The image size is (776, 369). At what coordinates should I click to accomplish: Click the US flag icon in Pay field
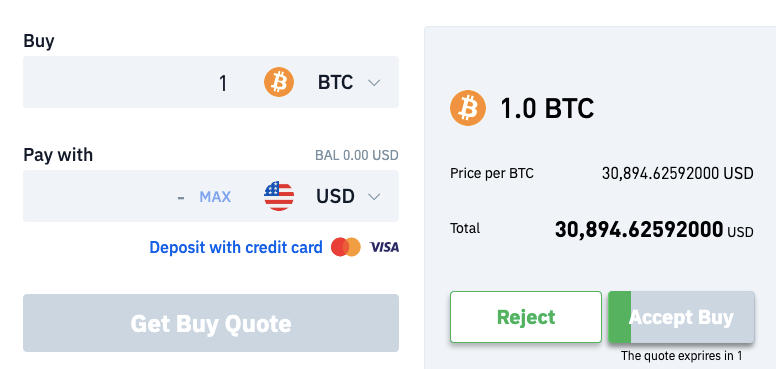click(279, 196)
